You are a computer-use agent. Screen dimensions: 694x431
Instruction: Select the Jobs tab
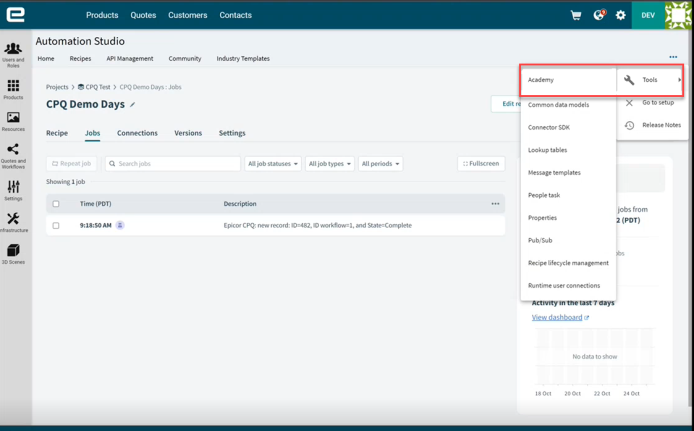click(x=93, y=133)
